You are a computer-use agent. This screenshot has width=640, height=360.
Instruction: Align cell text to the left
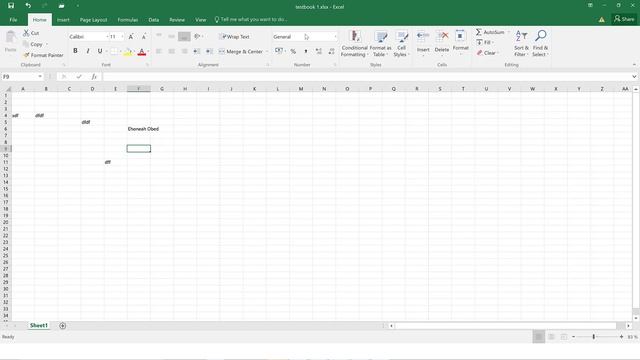point(159,51)
